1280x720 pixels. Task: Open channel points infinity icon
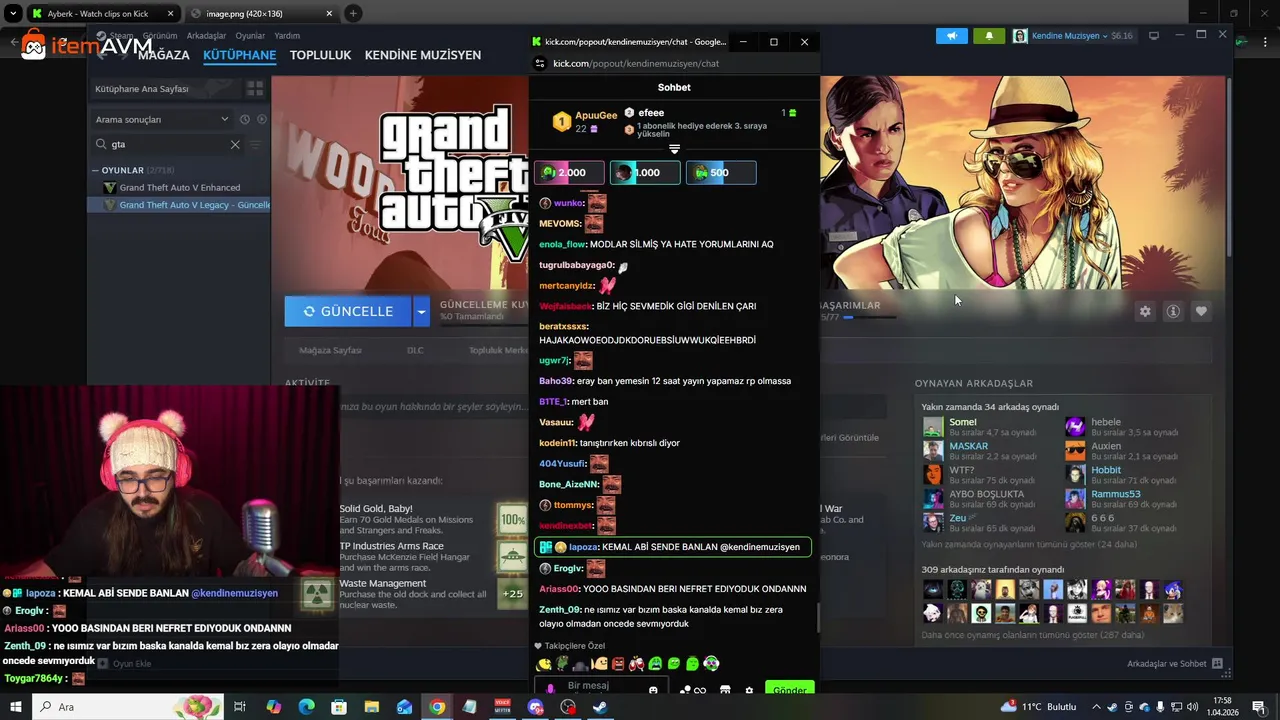pyautogui.click(x=699, y=690)
